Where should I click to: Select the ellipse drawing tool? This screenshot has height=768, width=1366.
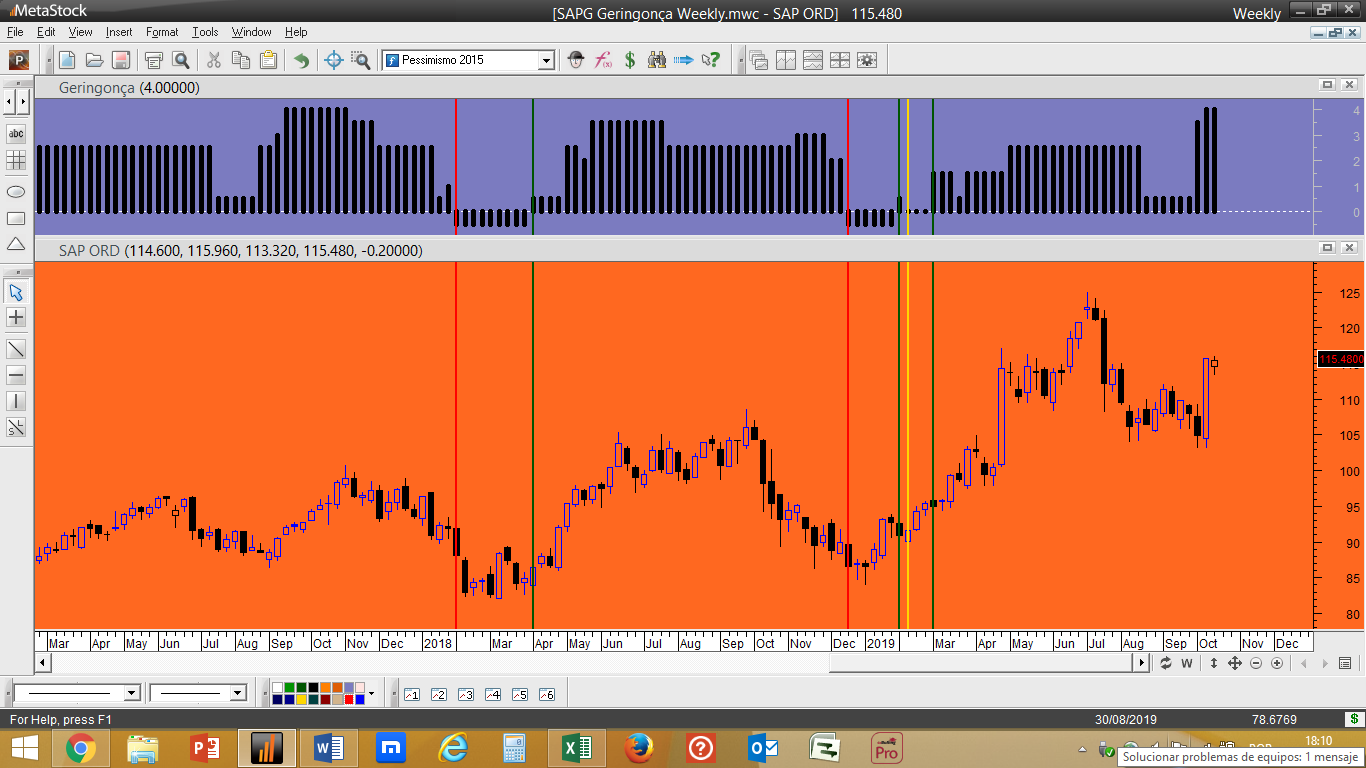[x=16, y=191]
